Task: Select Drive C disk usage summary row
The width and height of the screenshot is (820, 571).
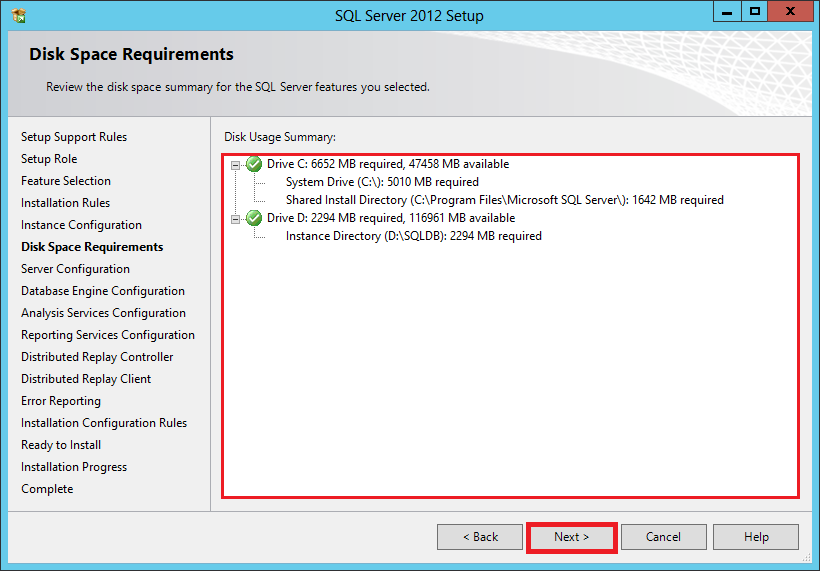Action: tap(388, 164)
